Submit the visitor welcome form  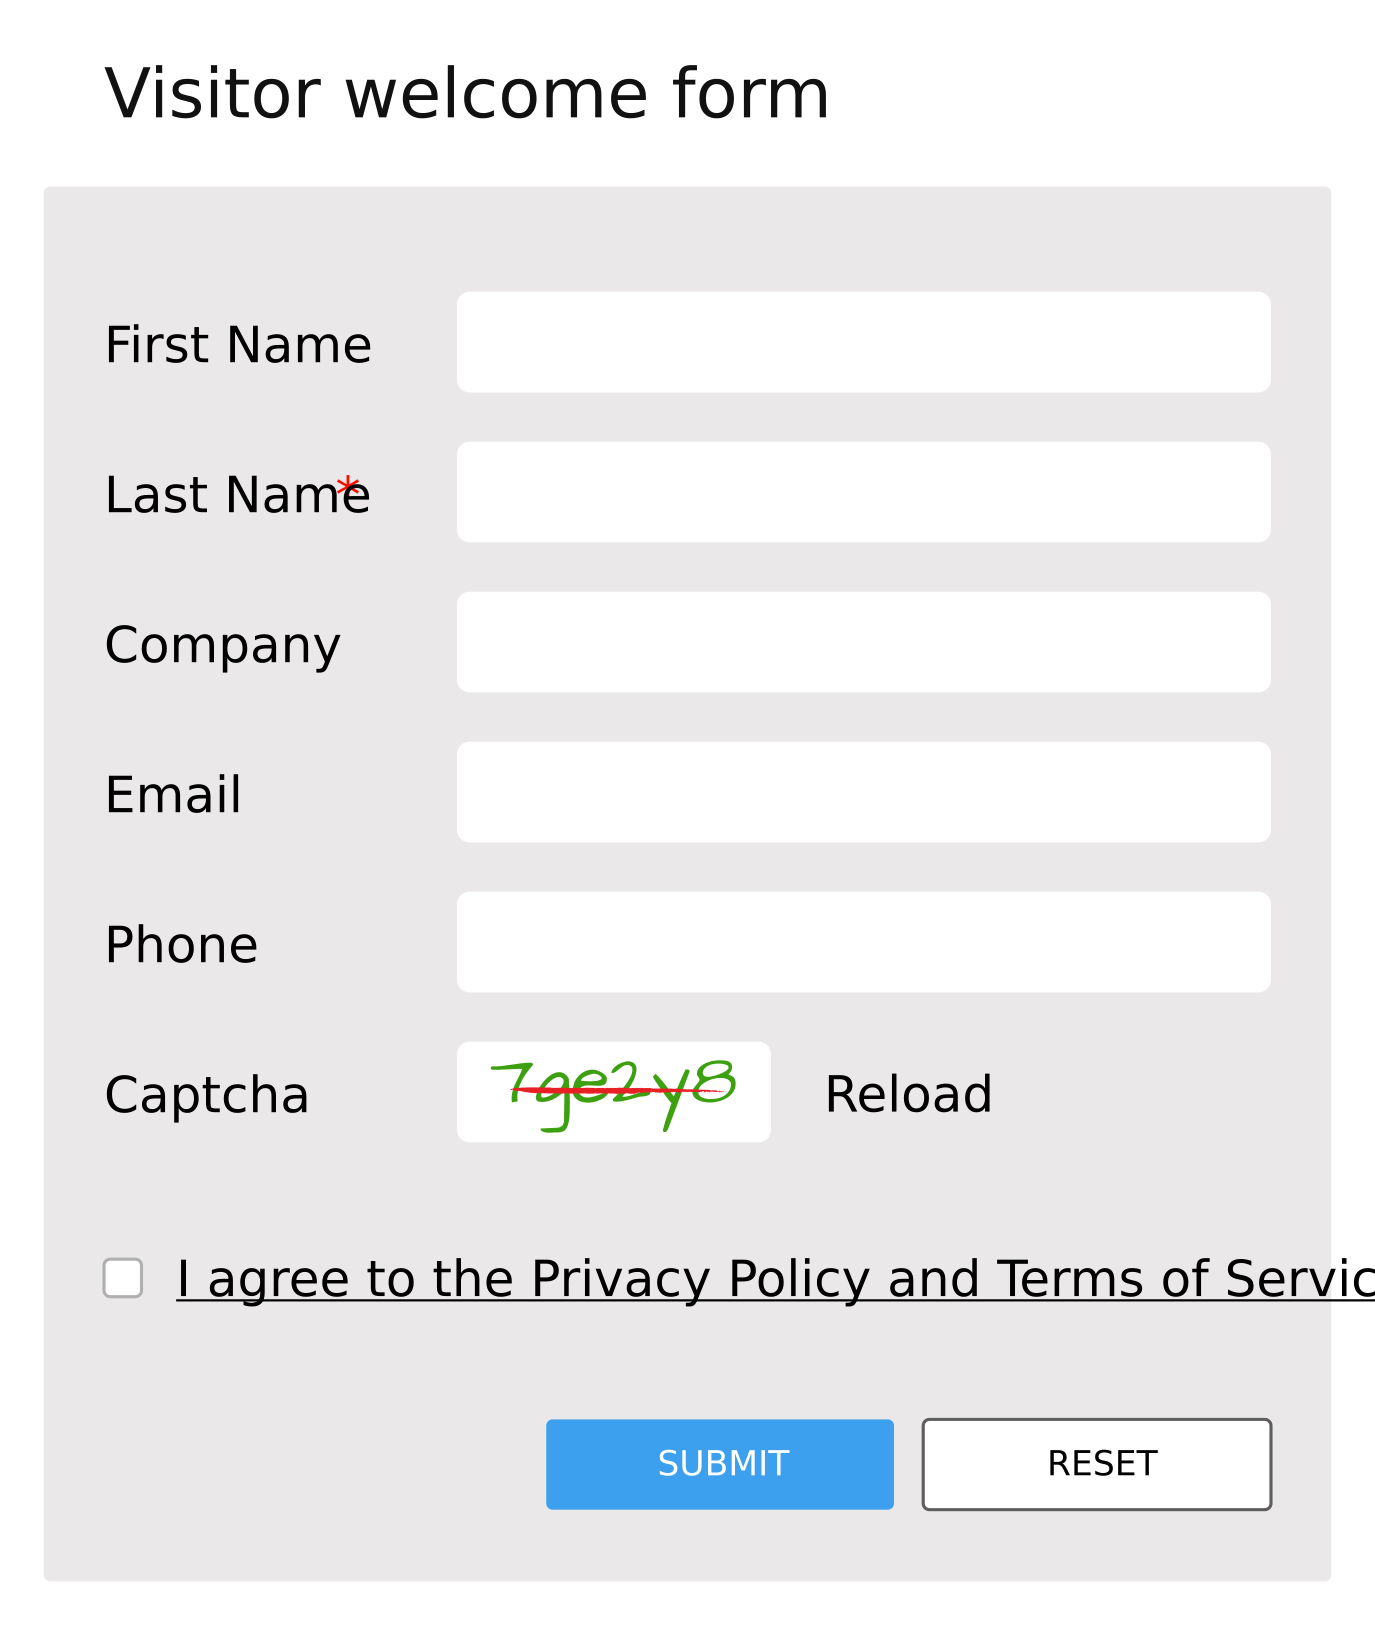[720, 1464]
